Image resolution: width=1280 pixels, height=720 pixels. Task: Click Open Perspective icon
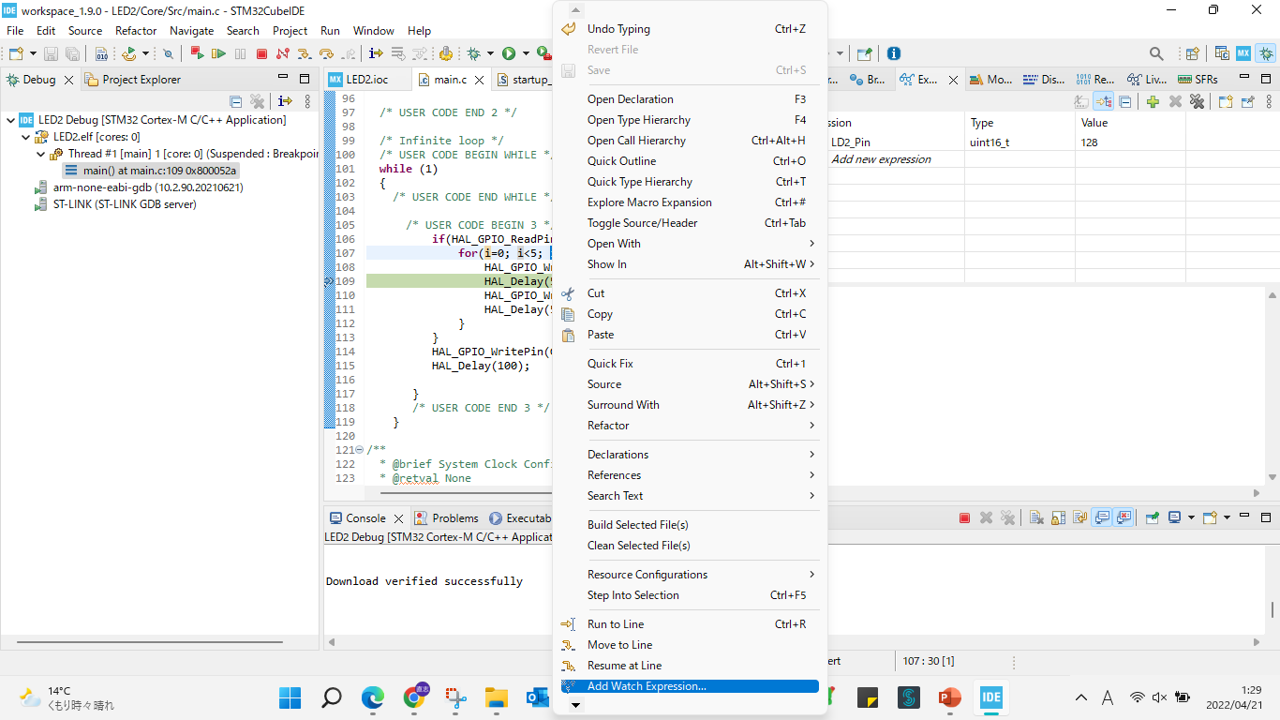(1192, 54)
